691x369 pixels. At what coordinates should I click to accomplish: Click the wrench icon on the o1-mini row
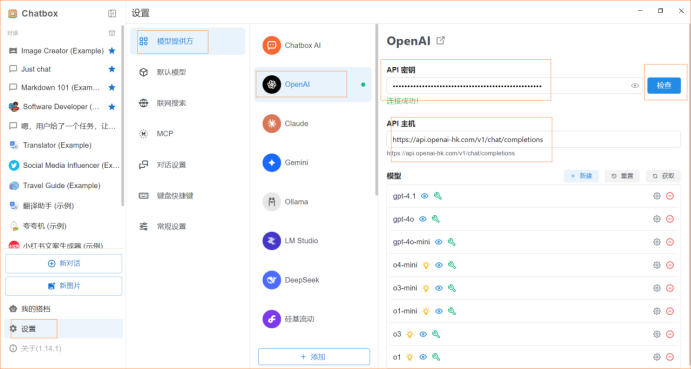tap(452, 311)
